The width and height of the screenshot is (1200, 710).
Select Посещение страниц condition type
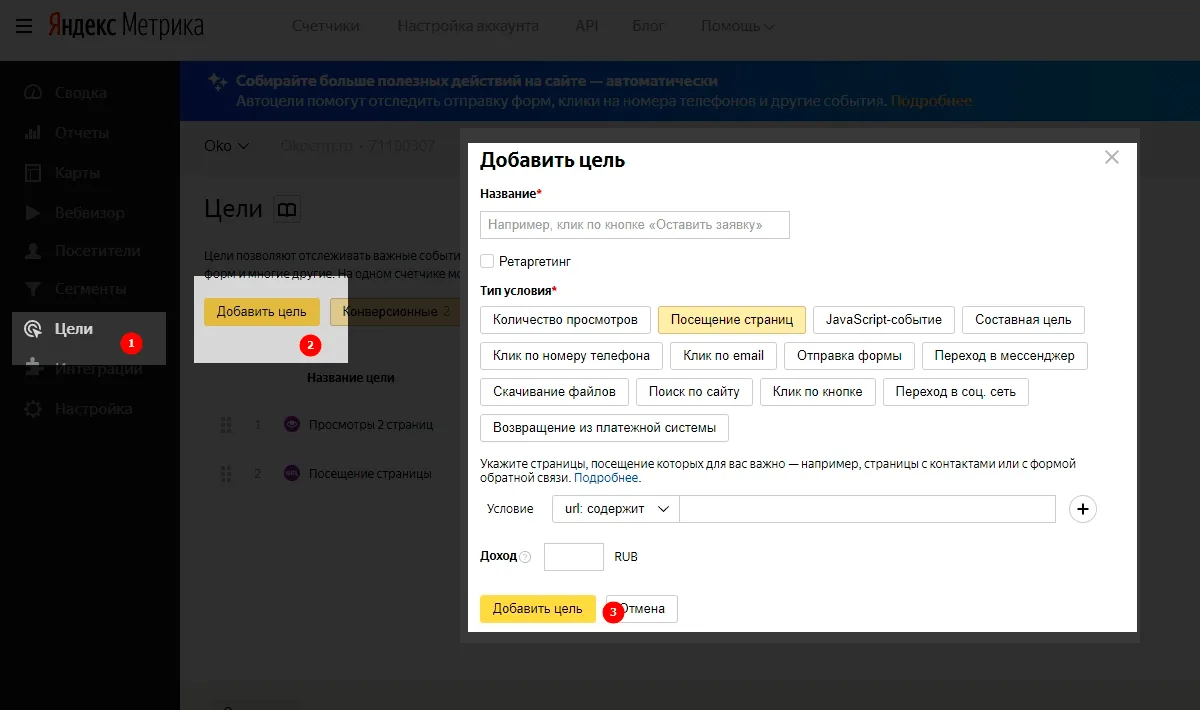pos(732,320)
